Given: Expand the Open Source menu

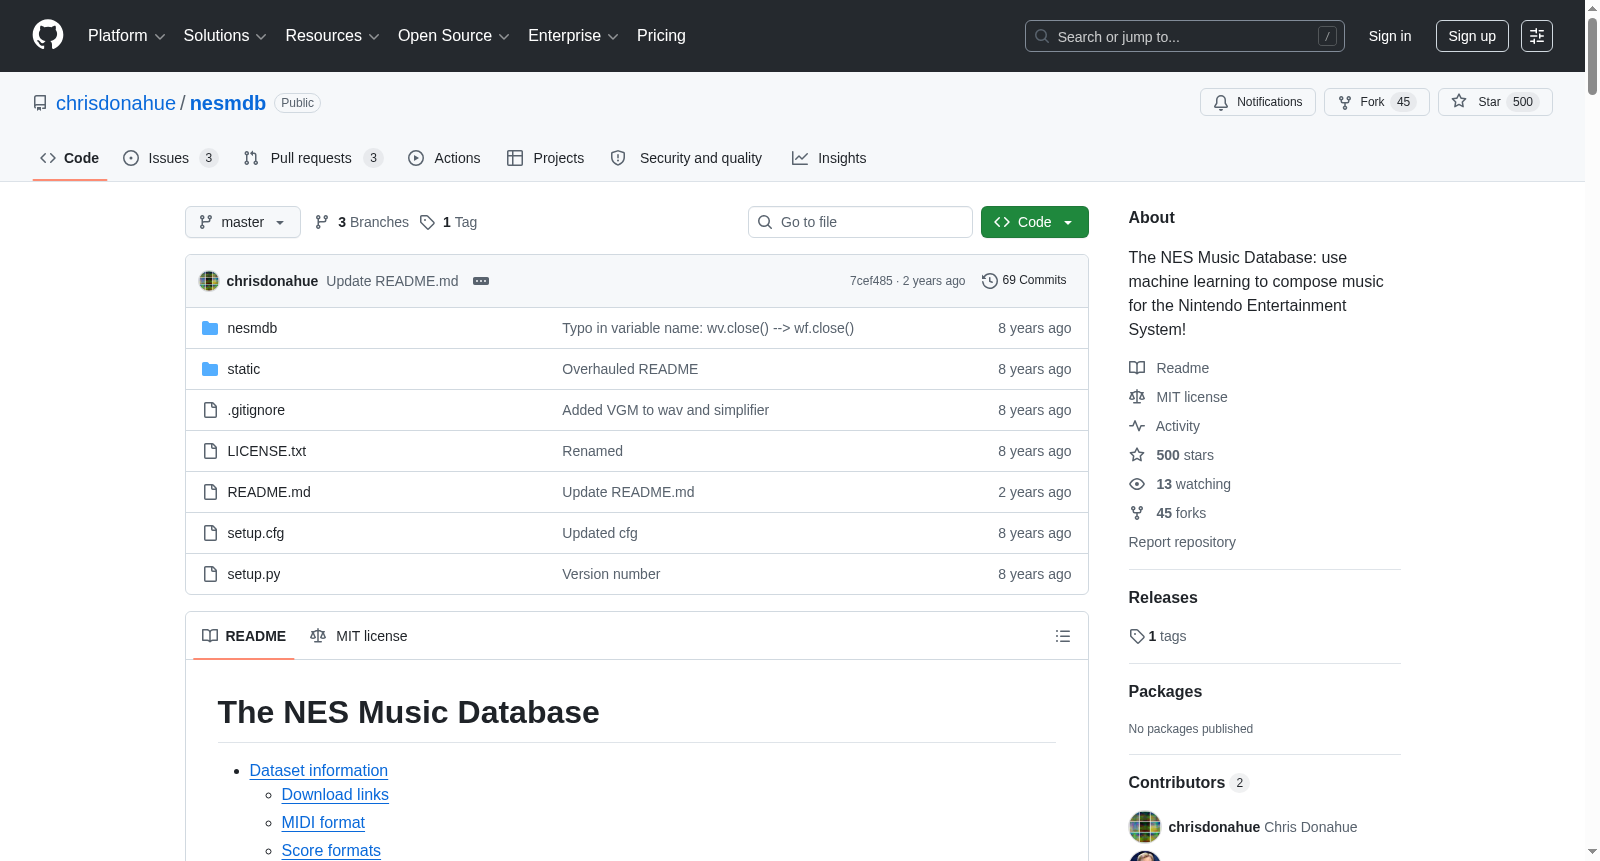Looking at the screenshot, I should (x=454, y=36).
